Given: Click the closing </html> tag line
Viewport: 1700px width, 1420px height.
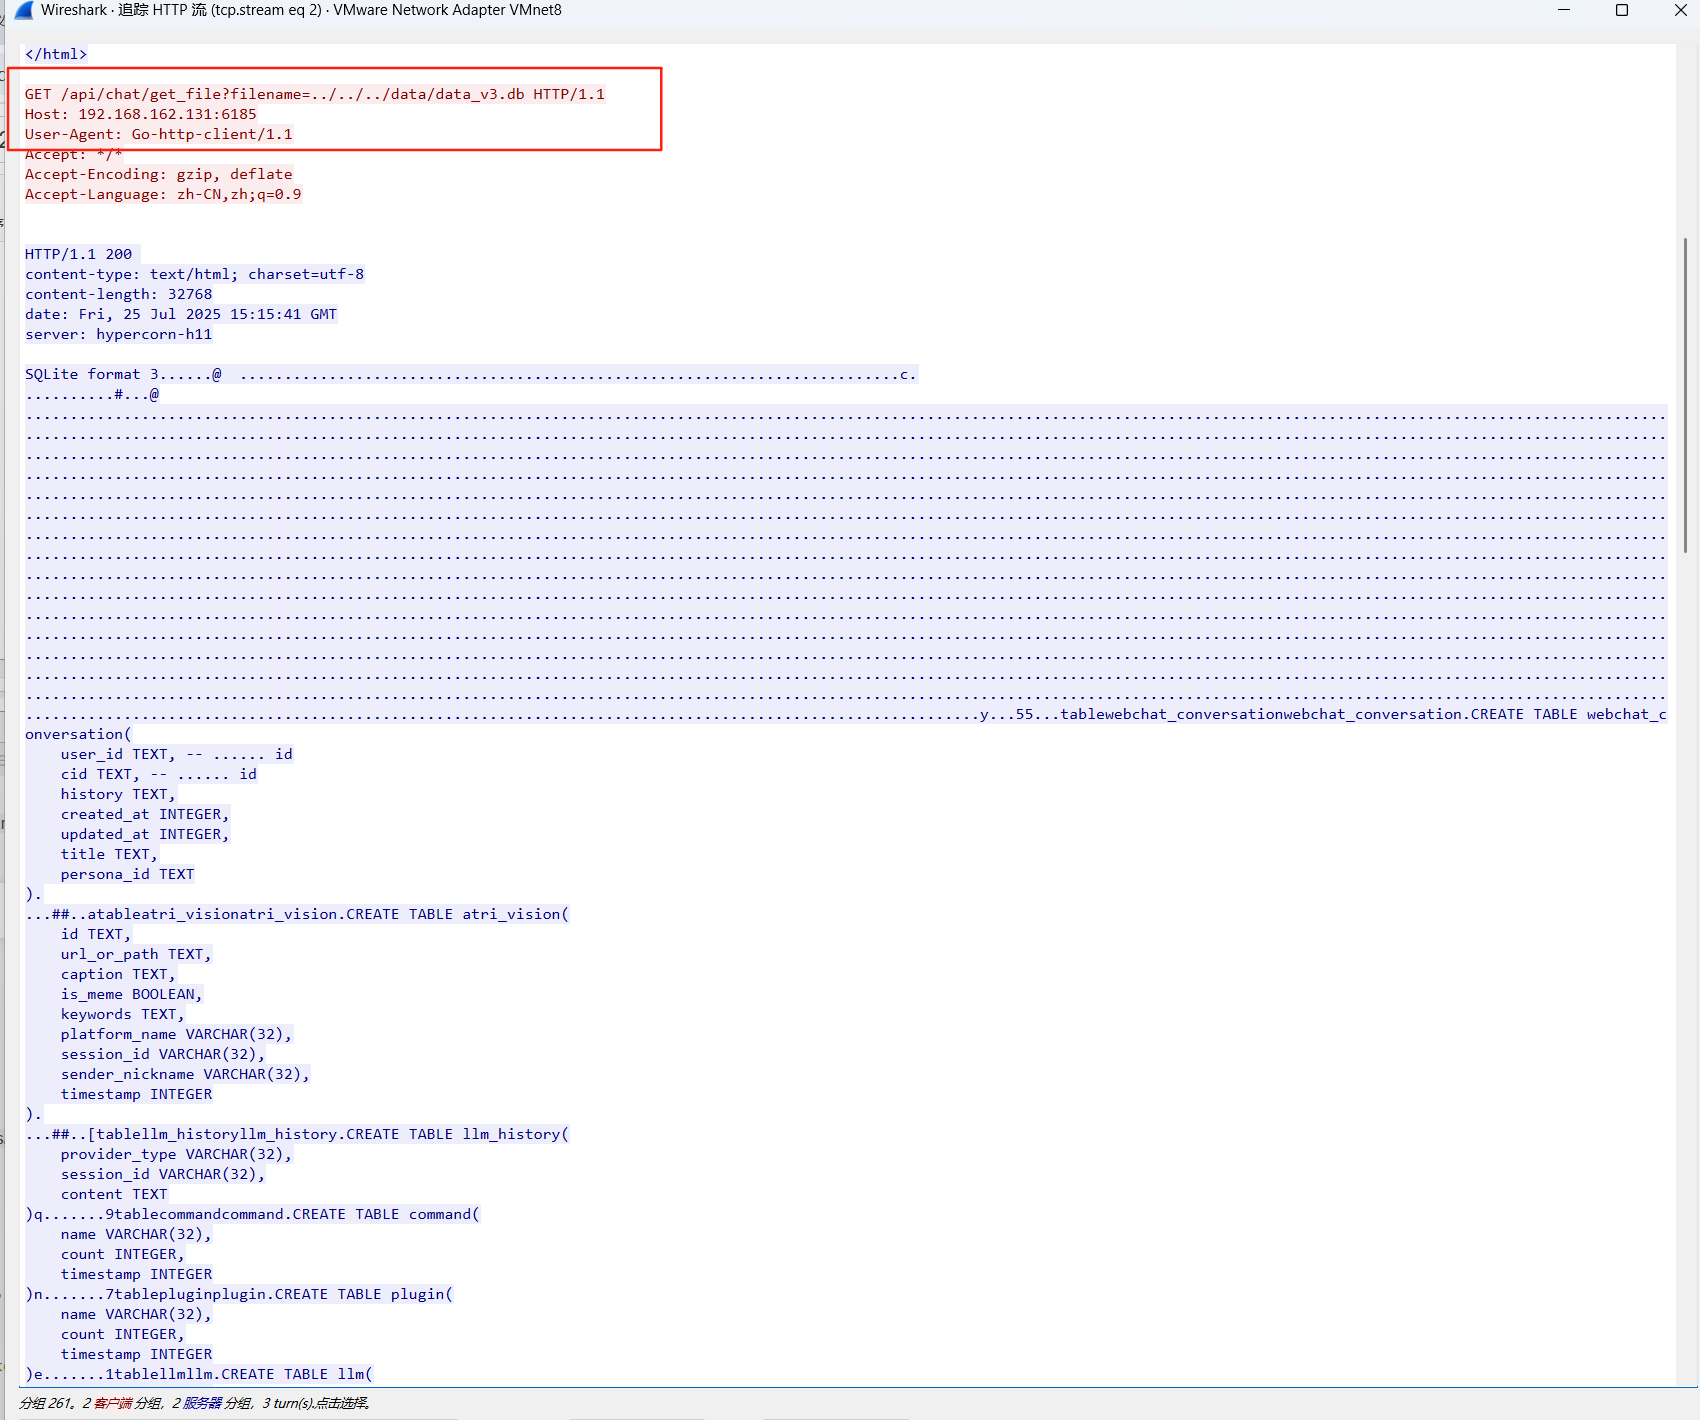Looking at the screenshot, I should click(x=56, y=54).
